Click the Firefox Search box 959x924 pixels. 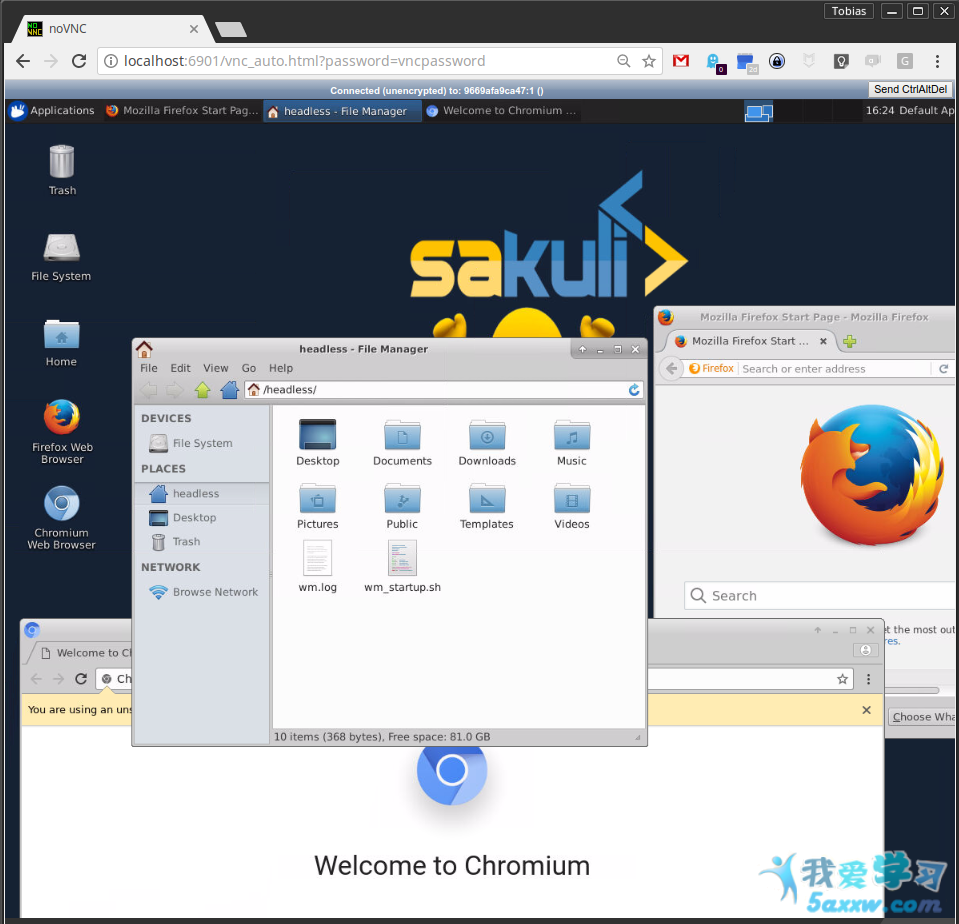coord(820,596)
